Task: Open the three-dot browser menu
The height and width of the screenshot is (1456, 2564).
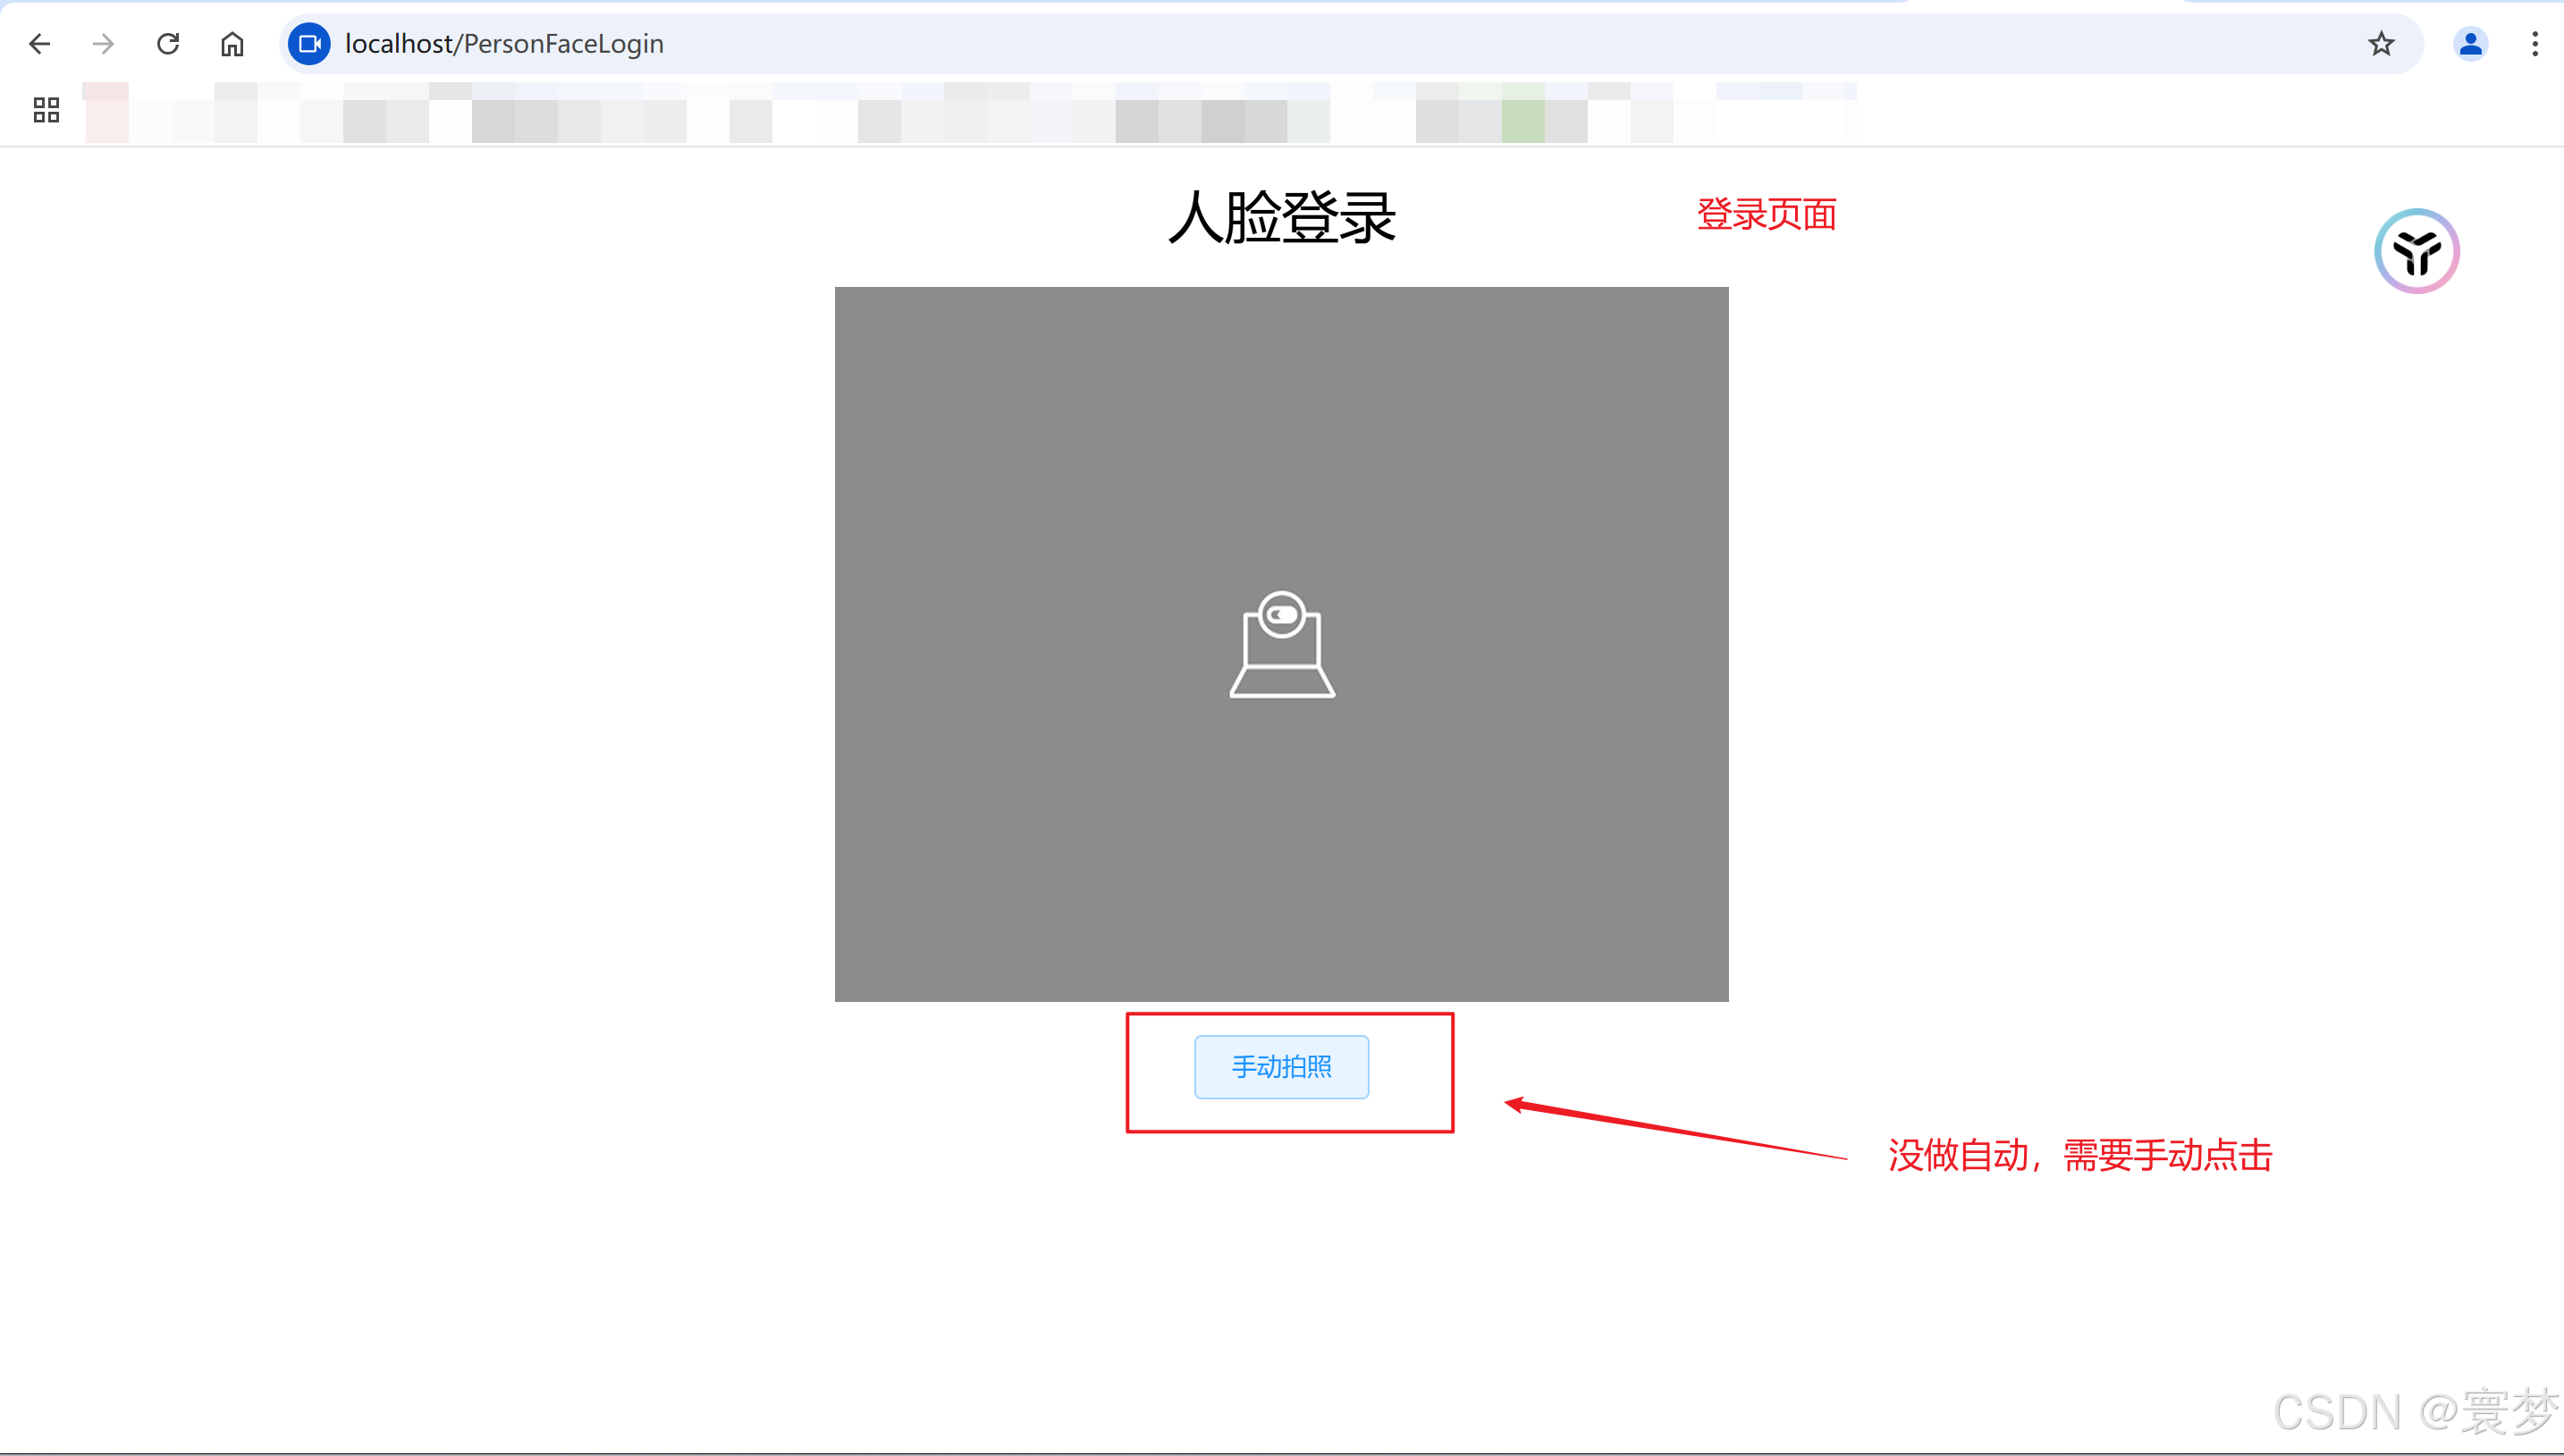Action: coord(2534,44)
